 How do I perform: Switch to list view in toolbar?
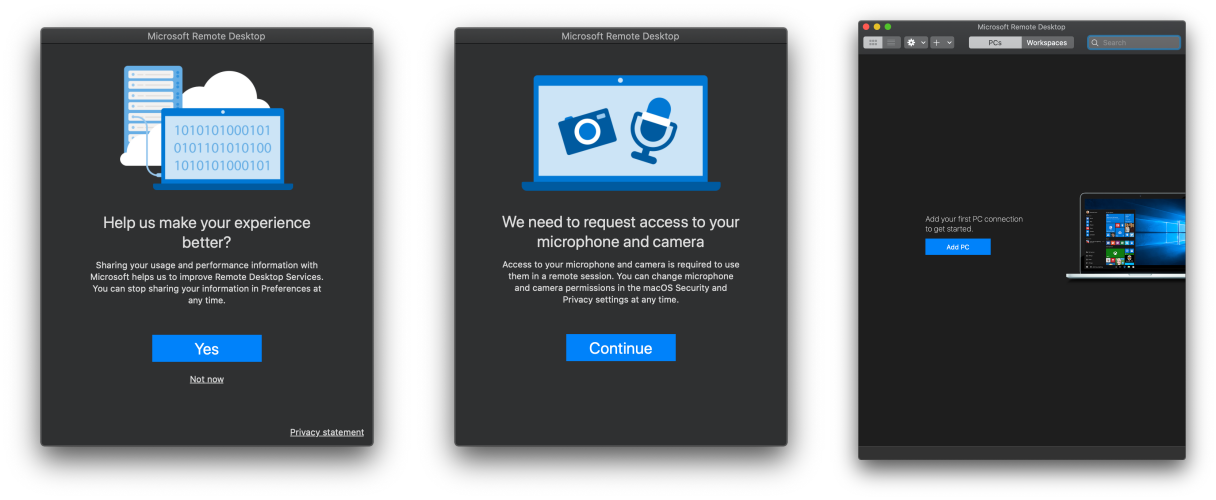891,43
